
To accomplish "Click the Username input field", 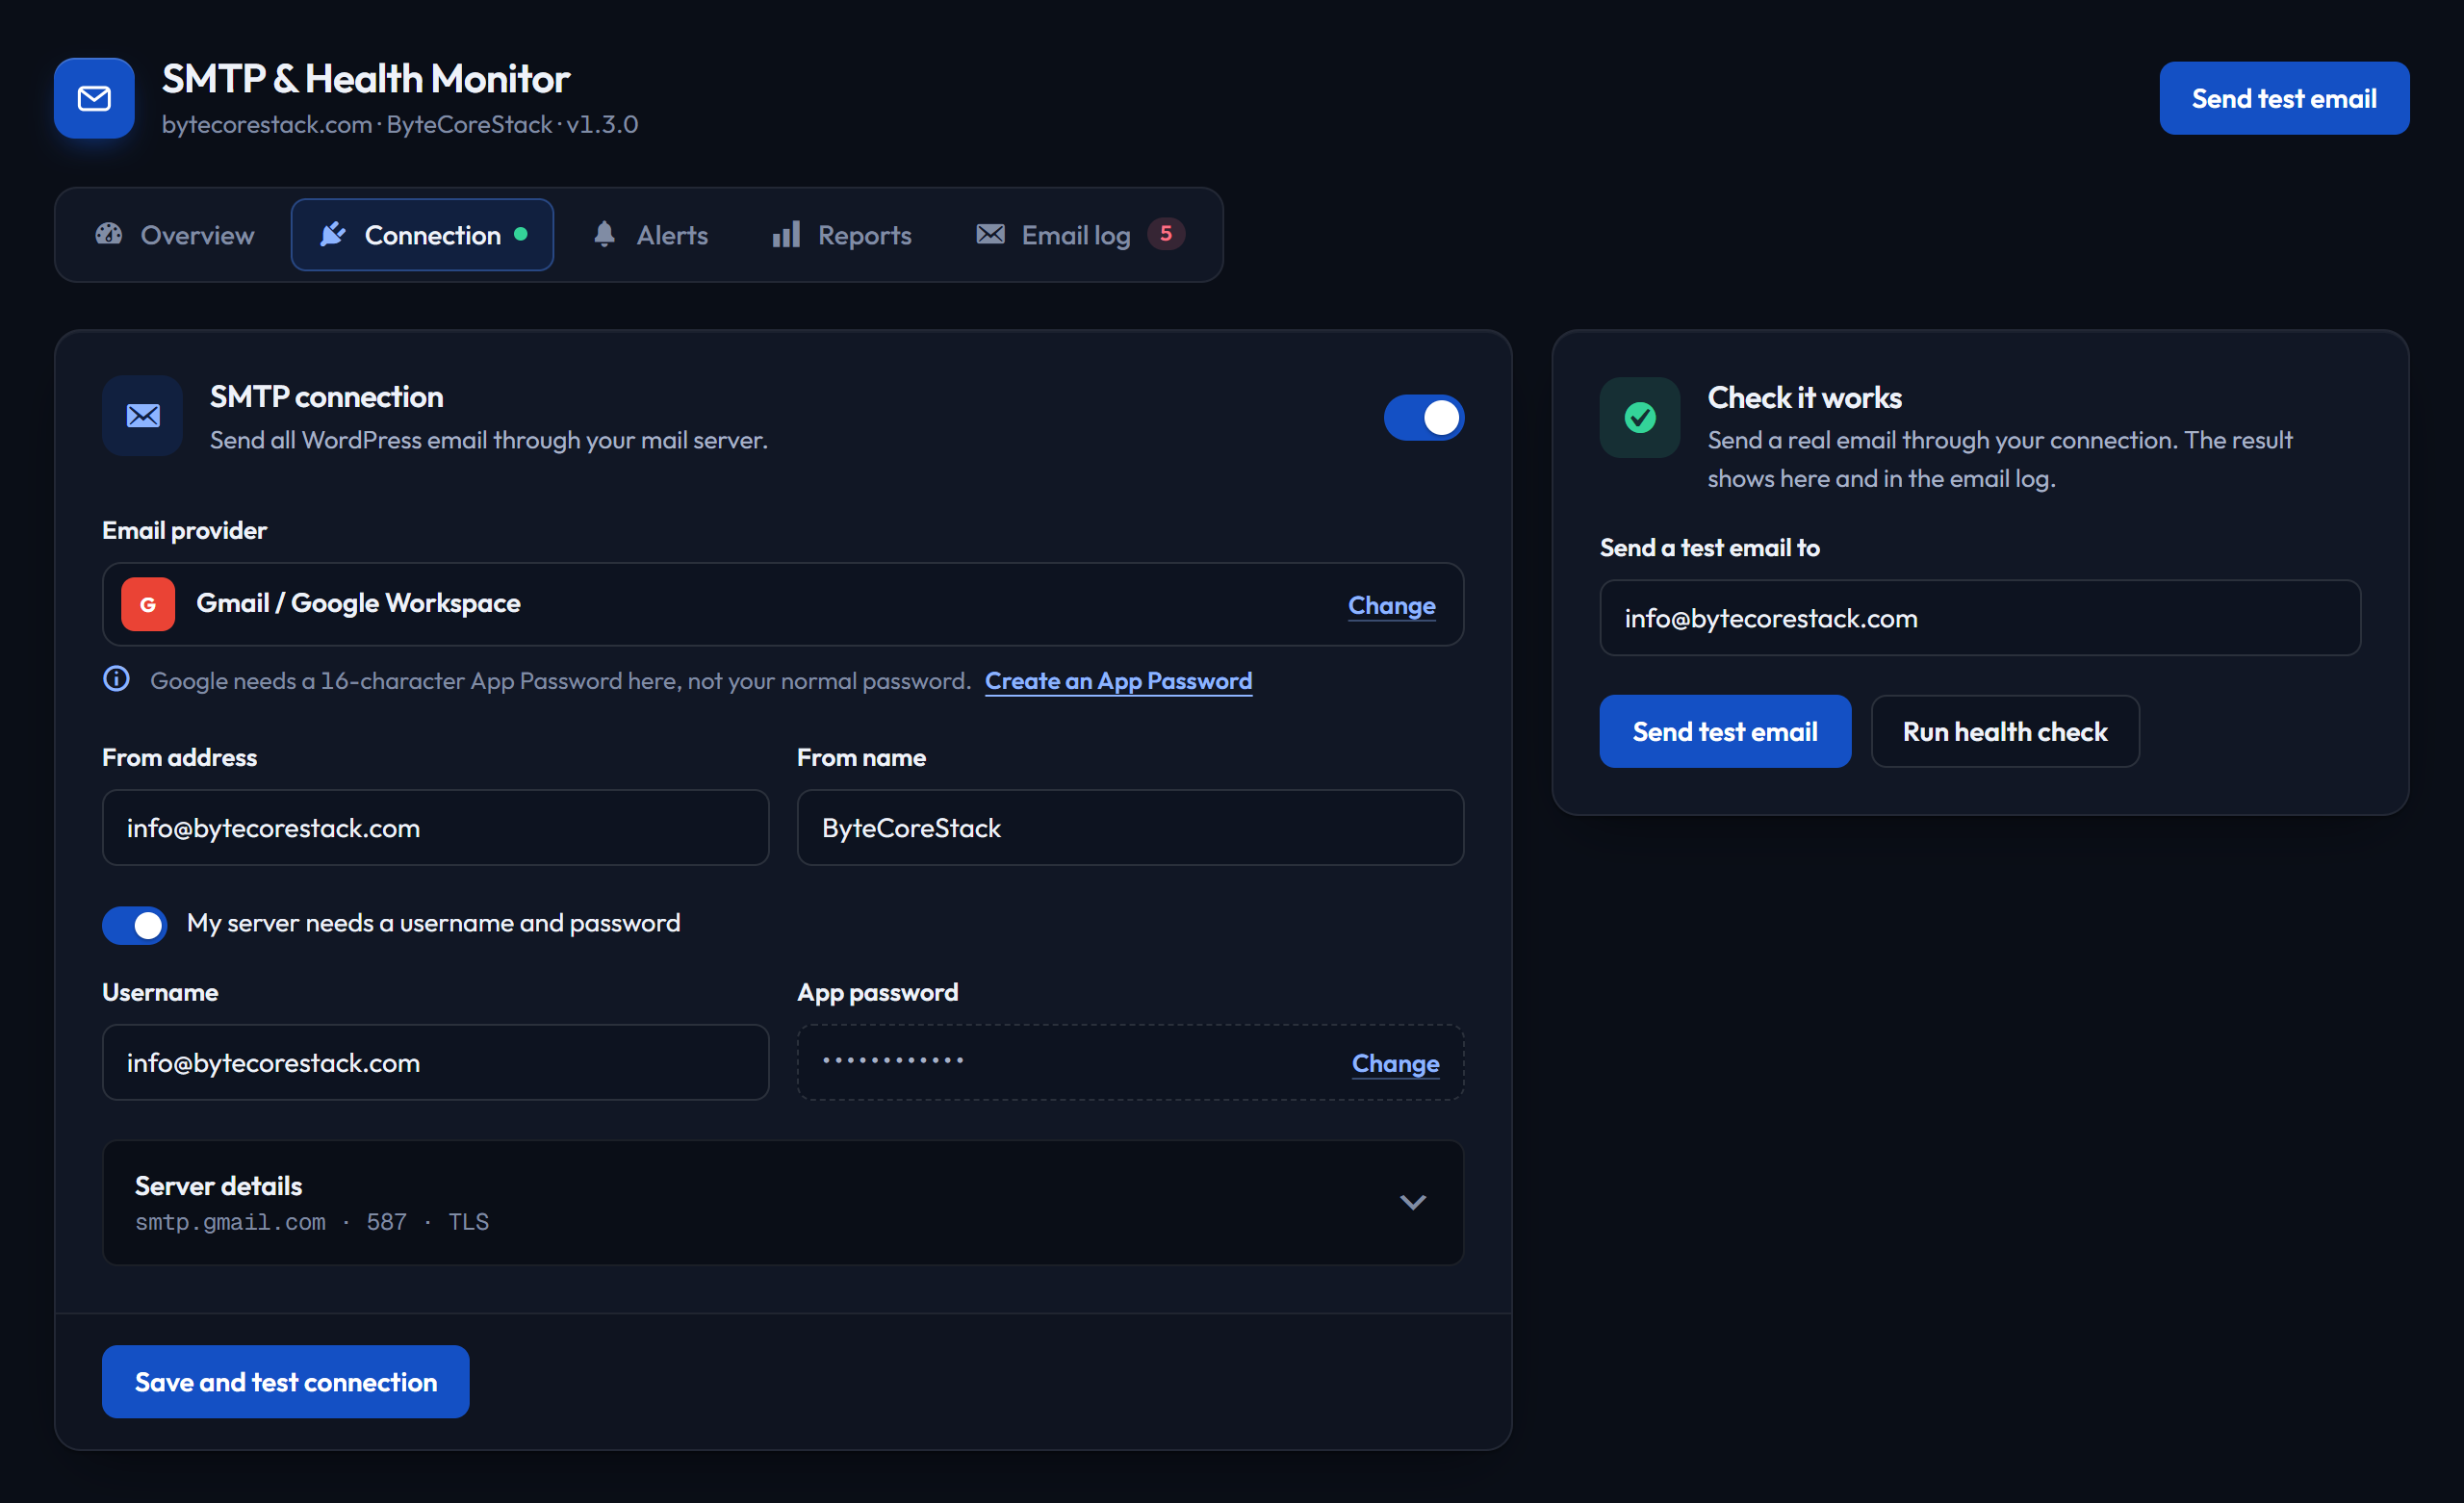I will (436, 1062).
